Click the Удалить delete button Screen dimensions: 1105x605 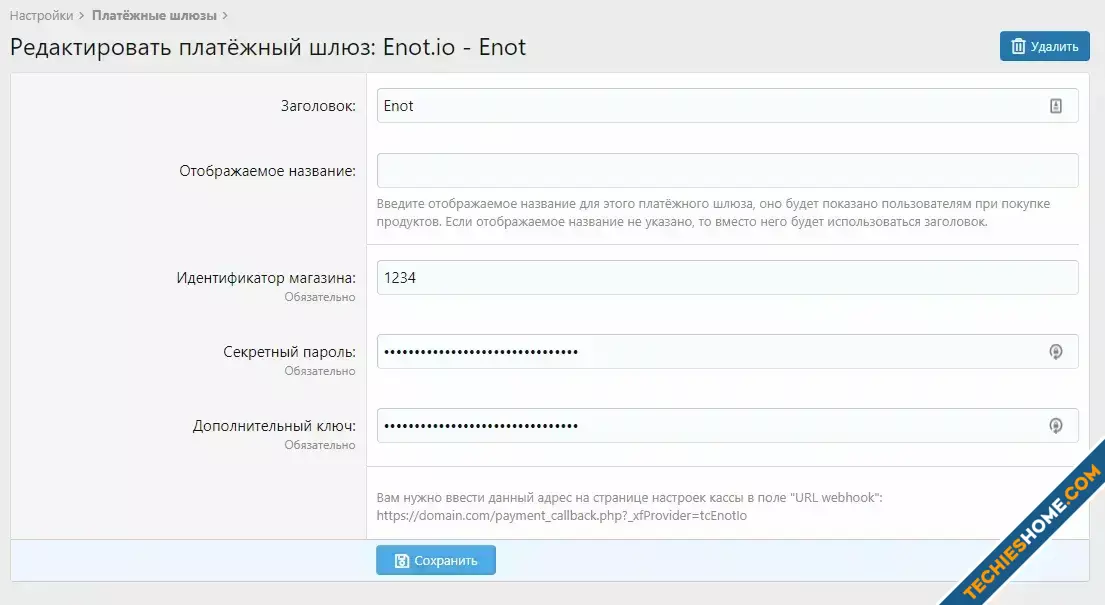[x=1044, y=47]
